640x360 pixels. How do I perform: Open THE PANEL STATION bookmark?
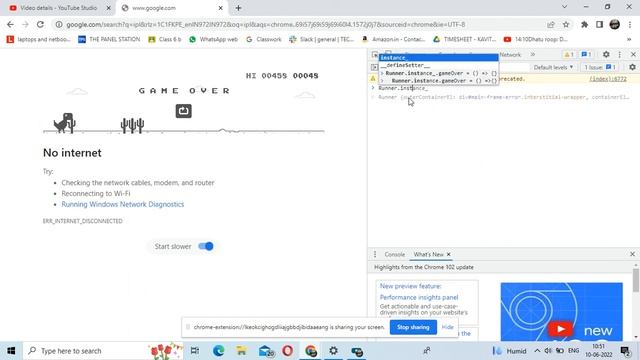(109, 39)
